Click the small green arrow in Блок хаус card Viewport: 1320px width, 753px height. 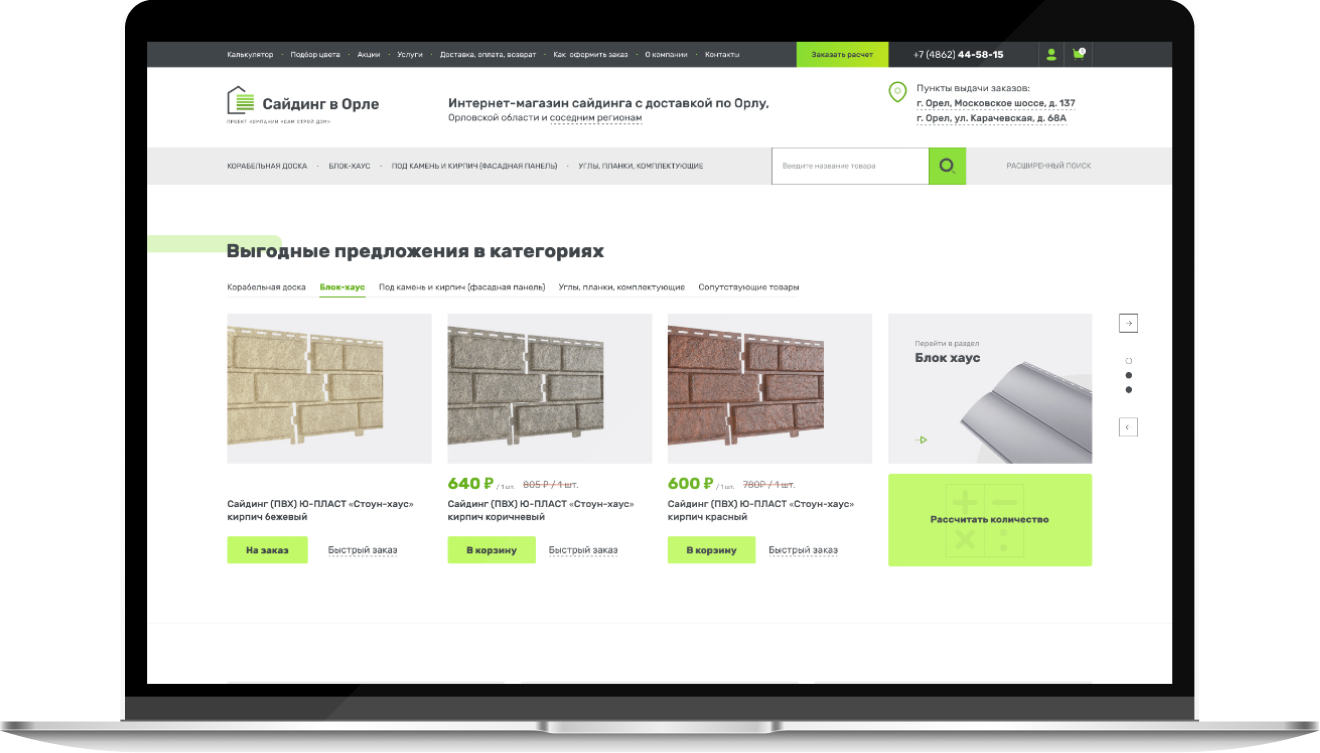coord(921,440)
